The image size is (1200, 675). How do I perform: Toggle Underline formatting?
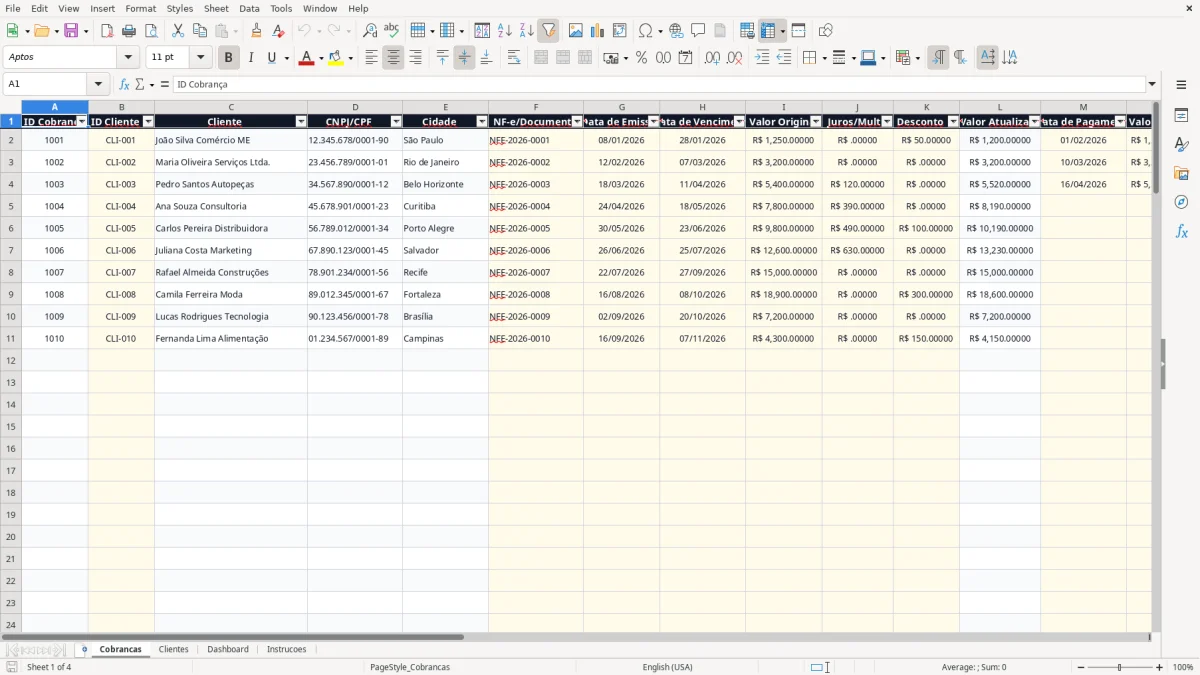point(271,58)
